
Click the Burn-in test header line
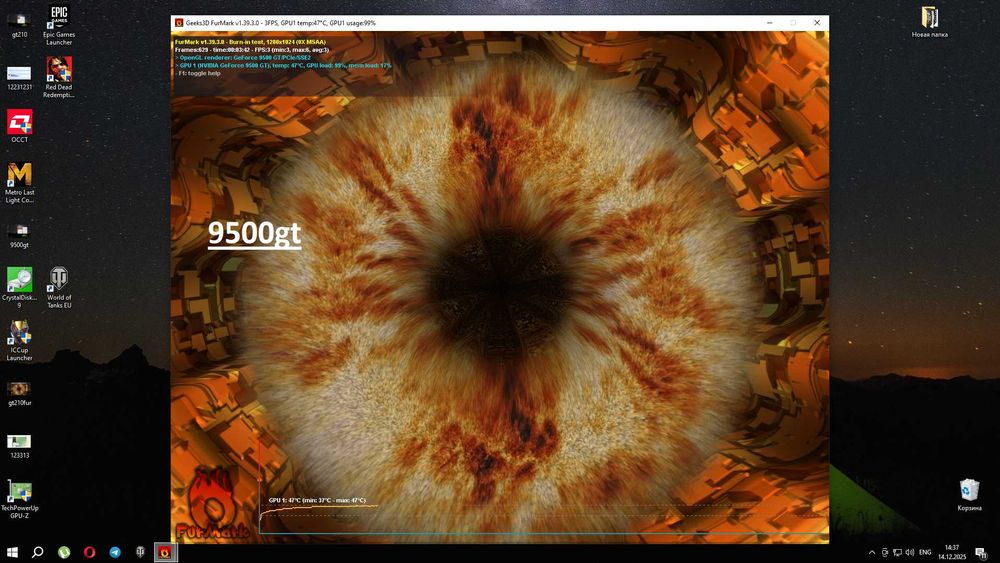tap(250, 42)
